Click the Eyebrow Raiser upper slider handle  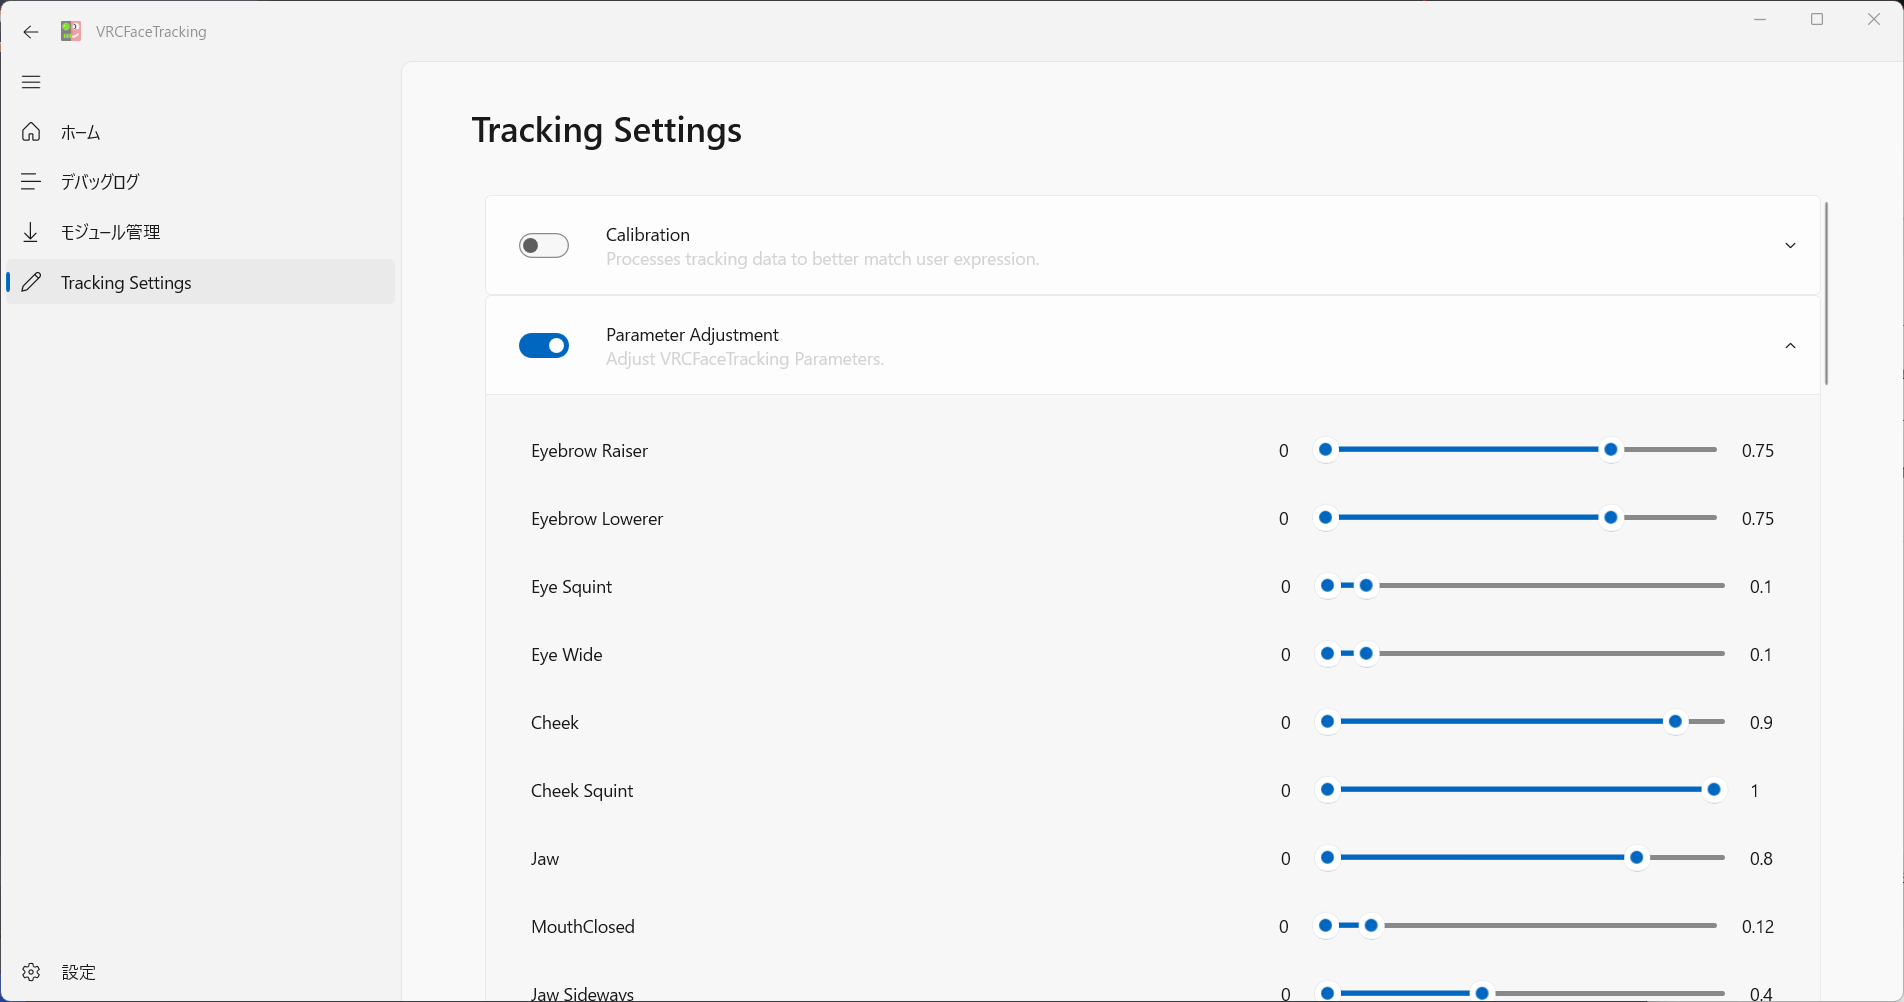point(1610,450)
